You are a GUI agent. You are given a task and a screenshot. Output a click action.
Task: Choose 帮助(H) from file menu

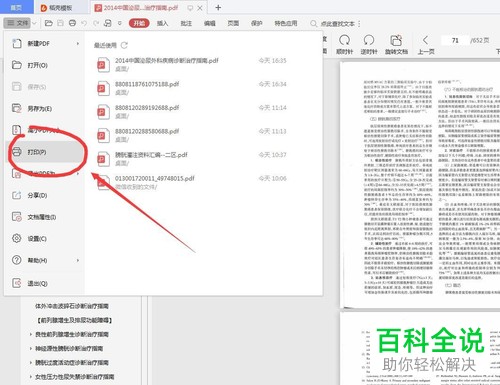[x=45, y=260]
